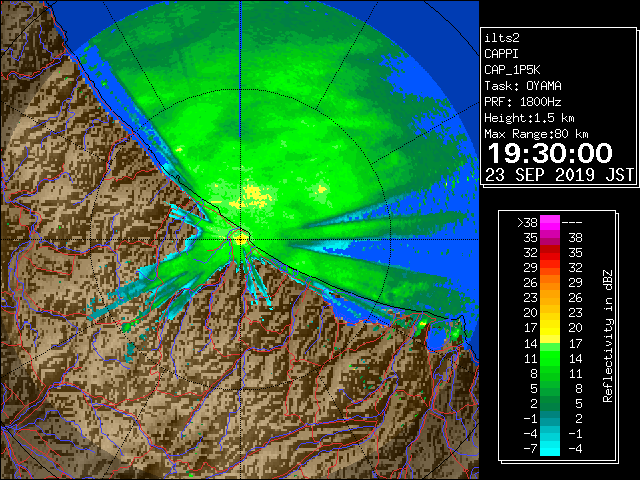The image size is (640, 480).
Task: Click the 'Reflectivity in dBZ' axis label
Action: coord(607,336)
